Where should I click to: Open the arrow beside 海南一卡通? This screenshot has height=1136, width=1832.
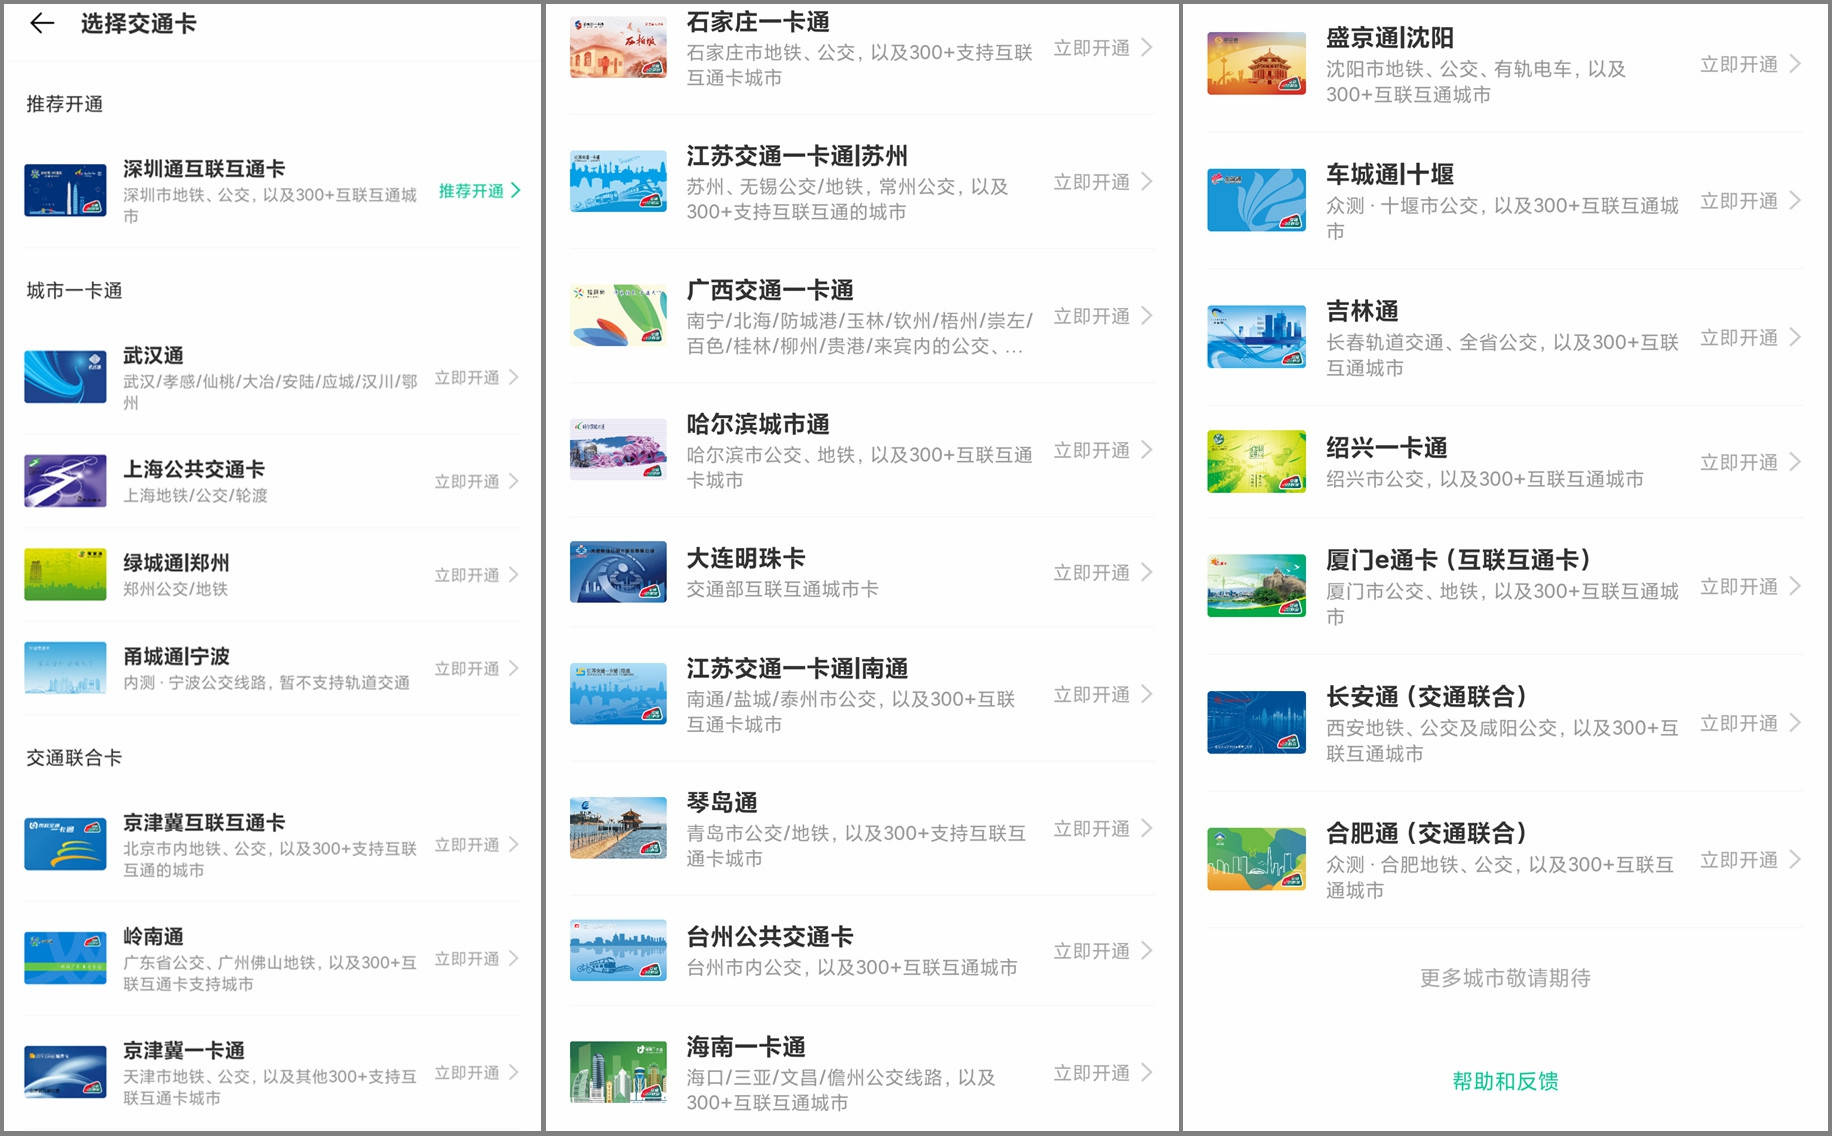pyautogui.click(x=1146, y=1071)
